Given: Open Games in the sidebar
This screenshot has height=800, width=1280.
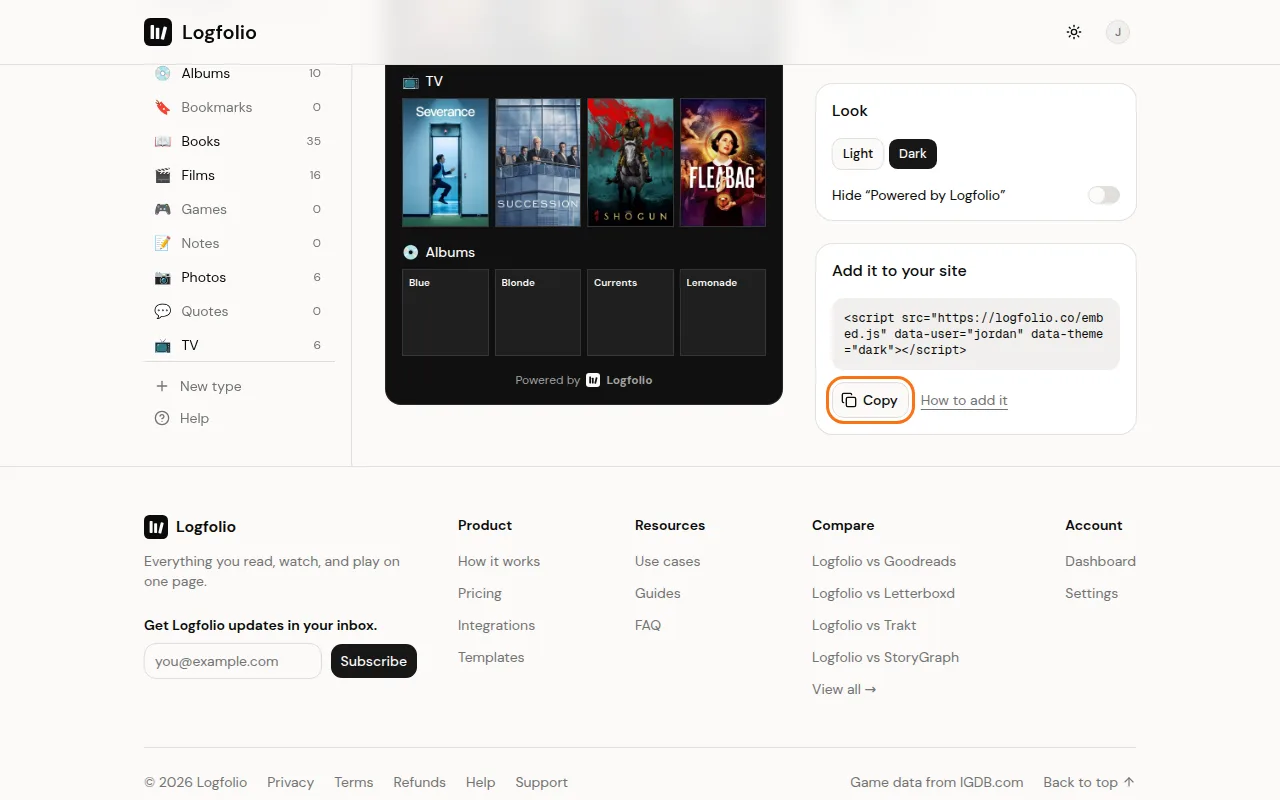Looking at the screenshot, I should [238, 209].
